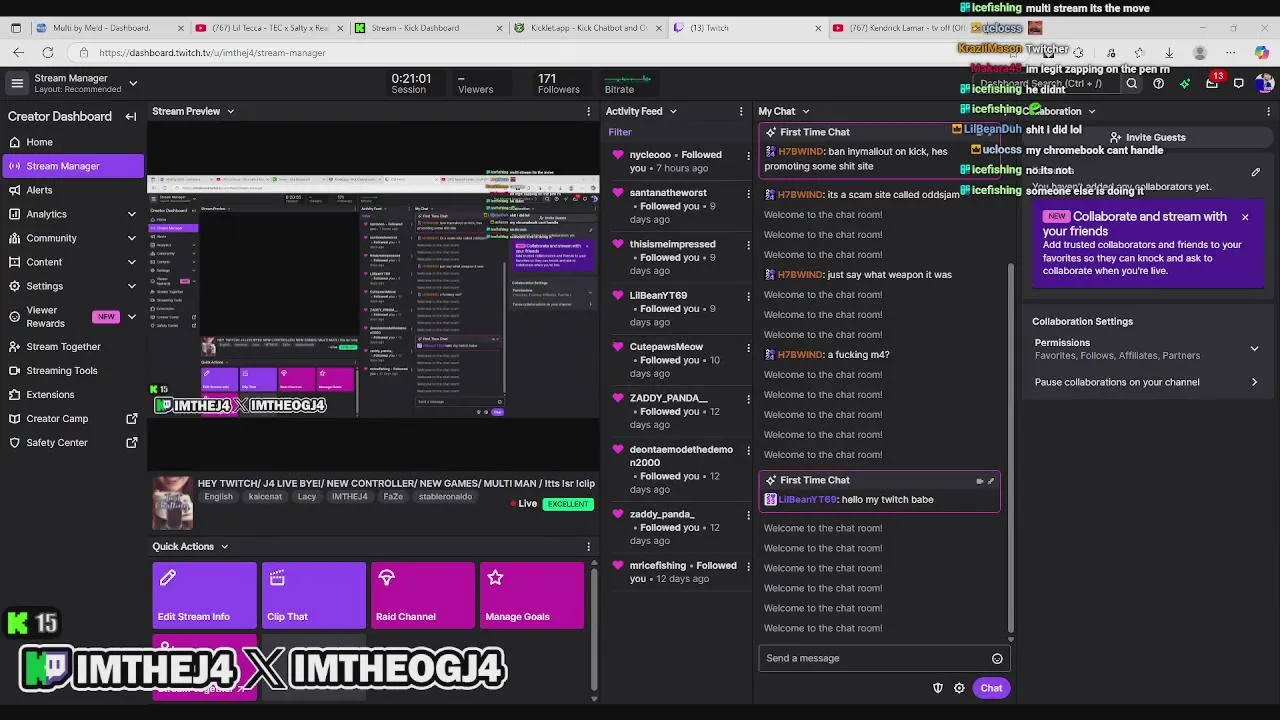1280x720 pixels.
Task: Click Edit Stream Info quick action
Action: (x=204, y=595)
